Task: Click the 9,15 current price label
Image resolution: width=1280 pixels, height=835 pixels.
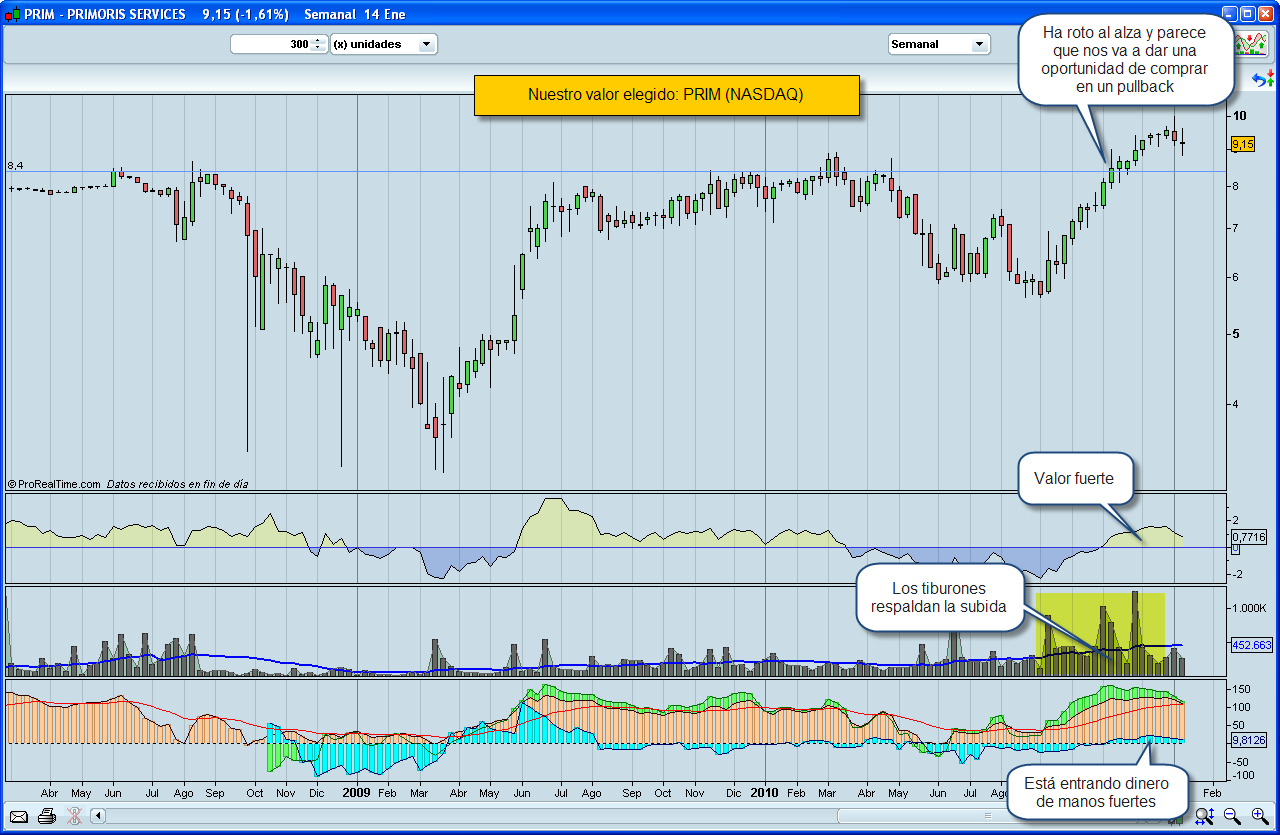Action: pyautogui.click(x=1242, y=145)
